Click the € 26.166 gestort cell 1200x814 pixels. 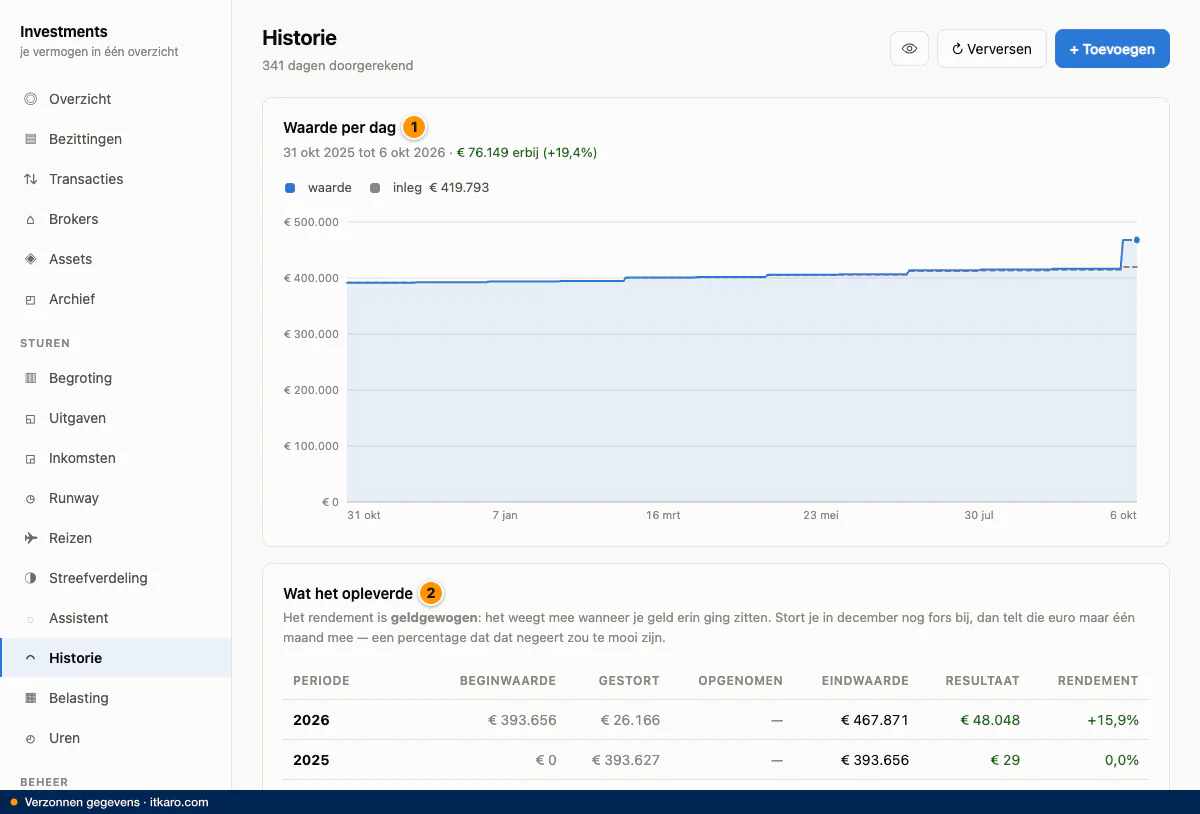630,720
